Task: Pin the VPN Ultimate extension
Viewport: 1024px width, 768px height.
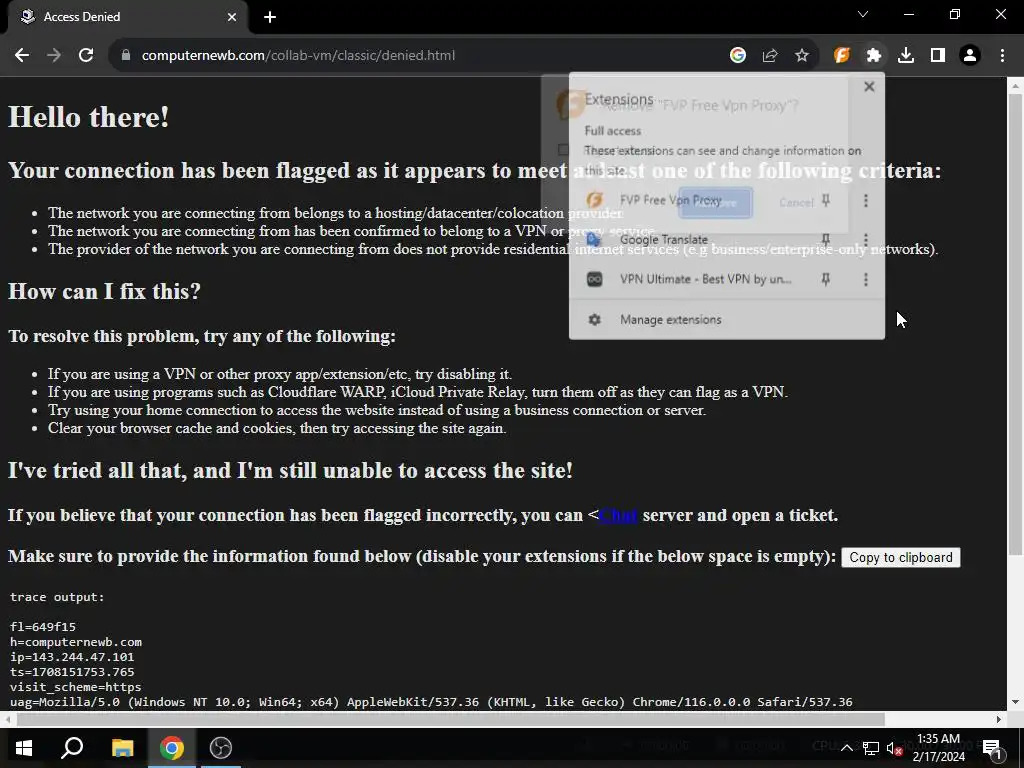Action: [825, 280]
